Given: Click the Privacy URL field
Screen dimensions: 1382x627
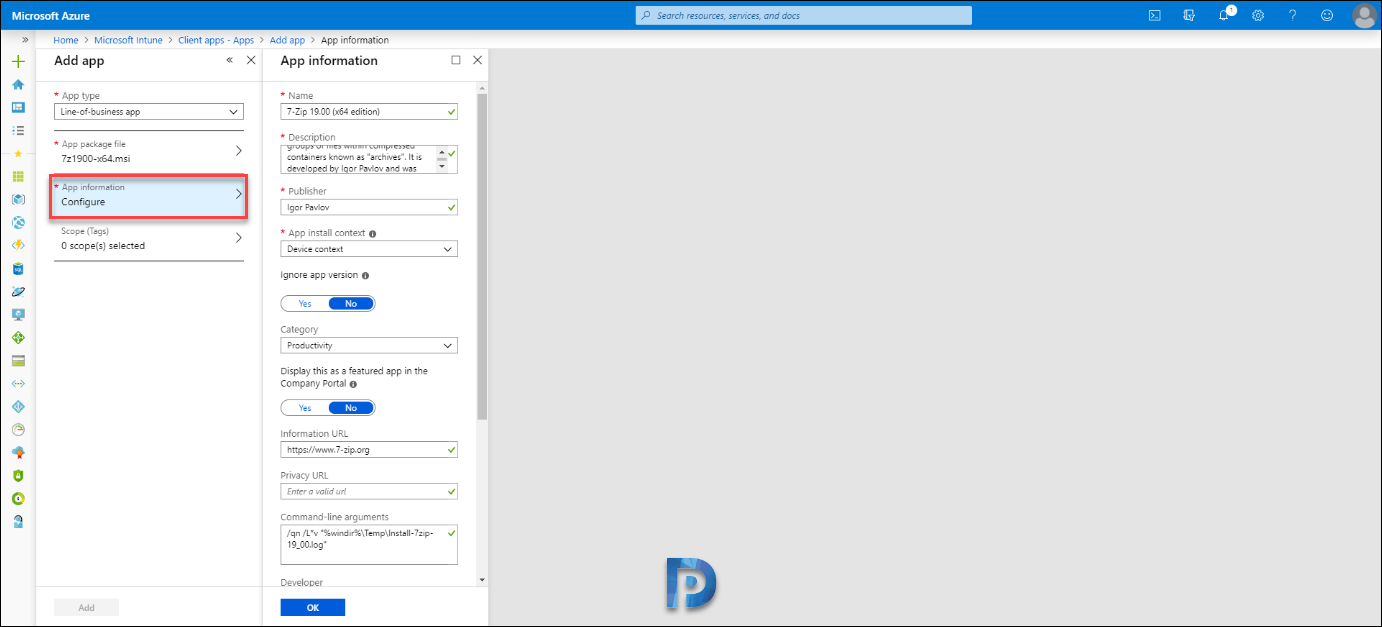Looking at the screenshot, I should [x=369, y=491].
